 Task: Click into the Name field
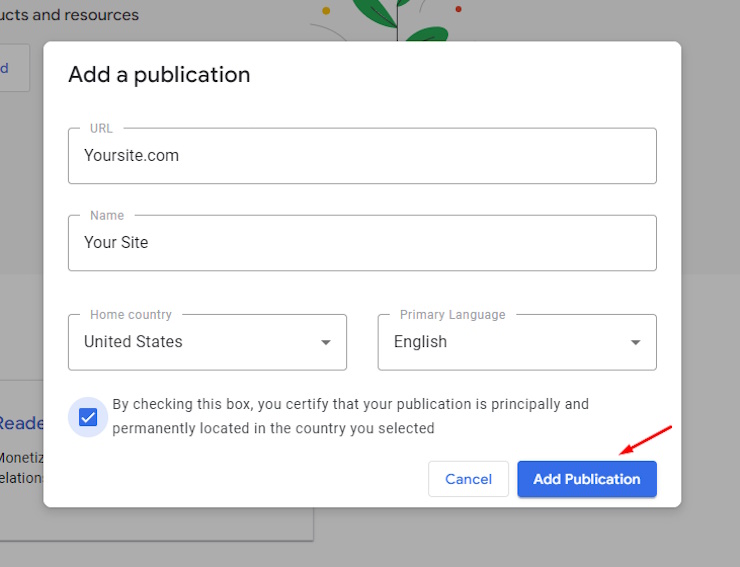[362, 243]
